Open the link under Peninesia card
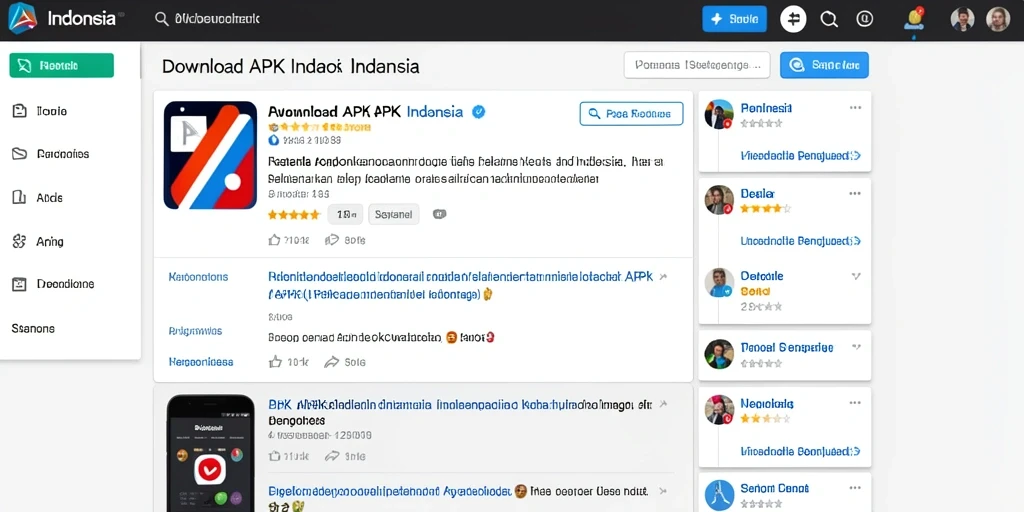The height and width of the screenshot is (512, 1024). point(801,155)
